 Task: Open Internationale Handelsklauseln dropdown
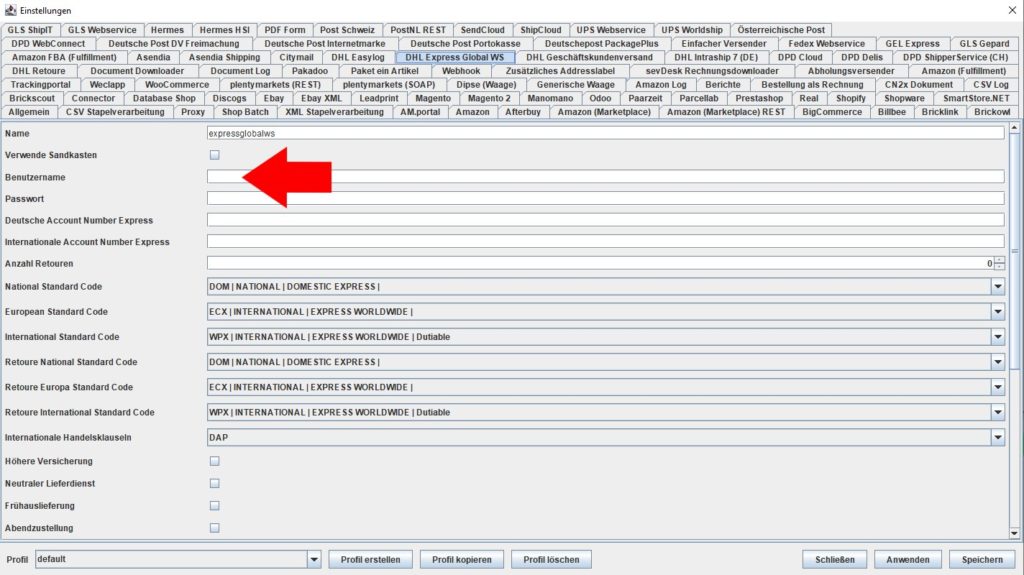997,438
